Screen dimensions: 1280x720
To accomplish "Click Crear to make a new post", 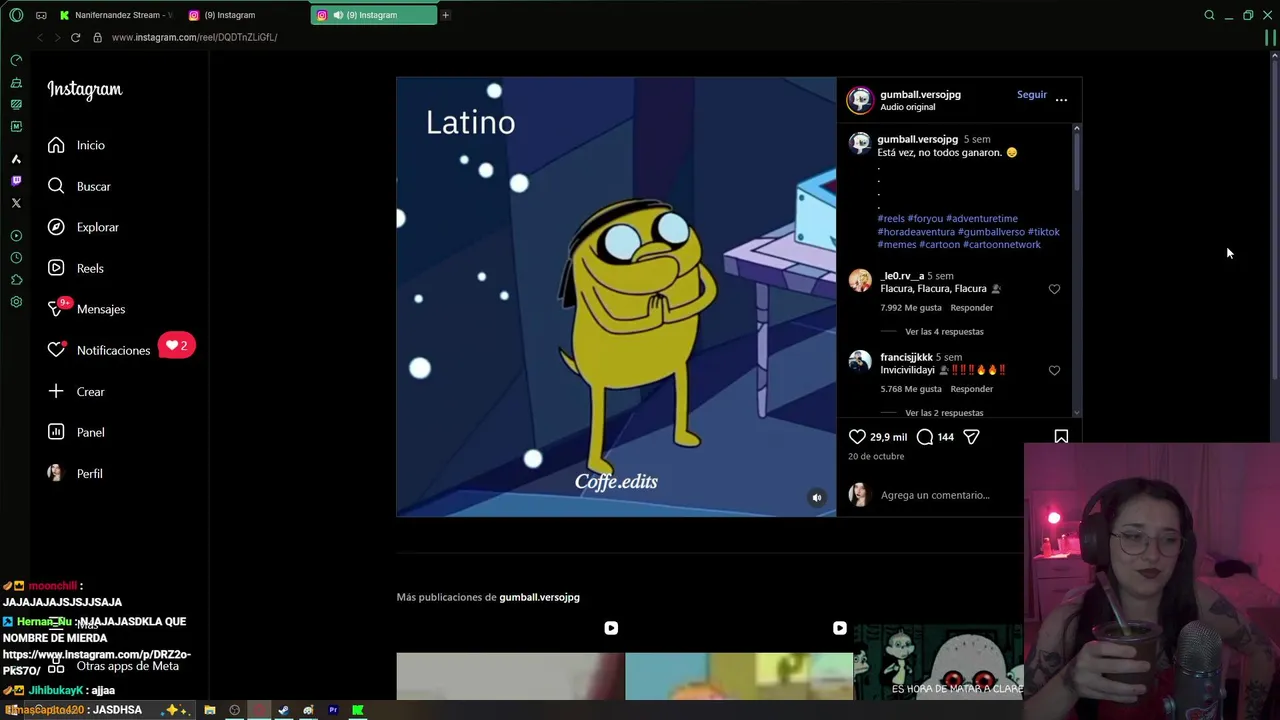I will (76, 391).
